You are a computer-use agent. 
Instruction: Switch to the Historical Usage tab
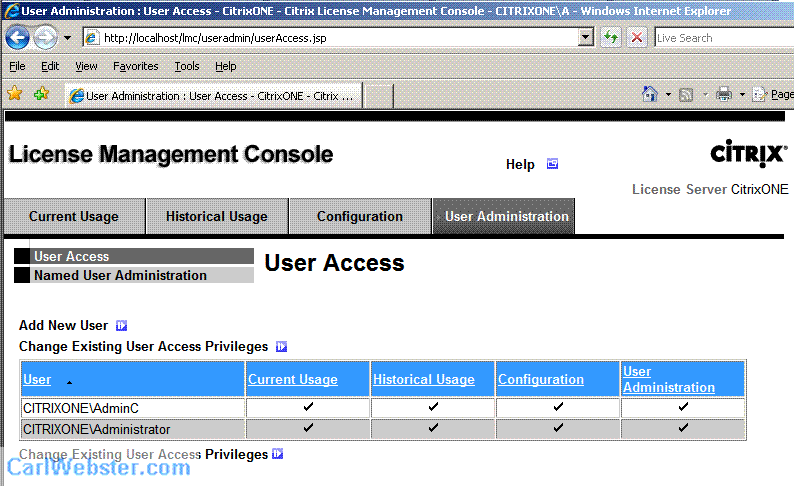tap(217, 216)
